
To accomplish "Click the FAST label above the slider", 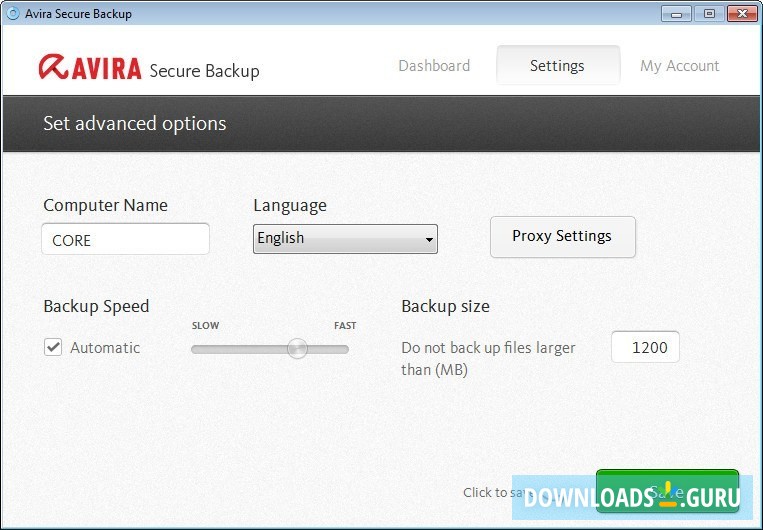I will (345, 326).
